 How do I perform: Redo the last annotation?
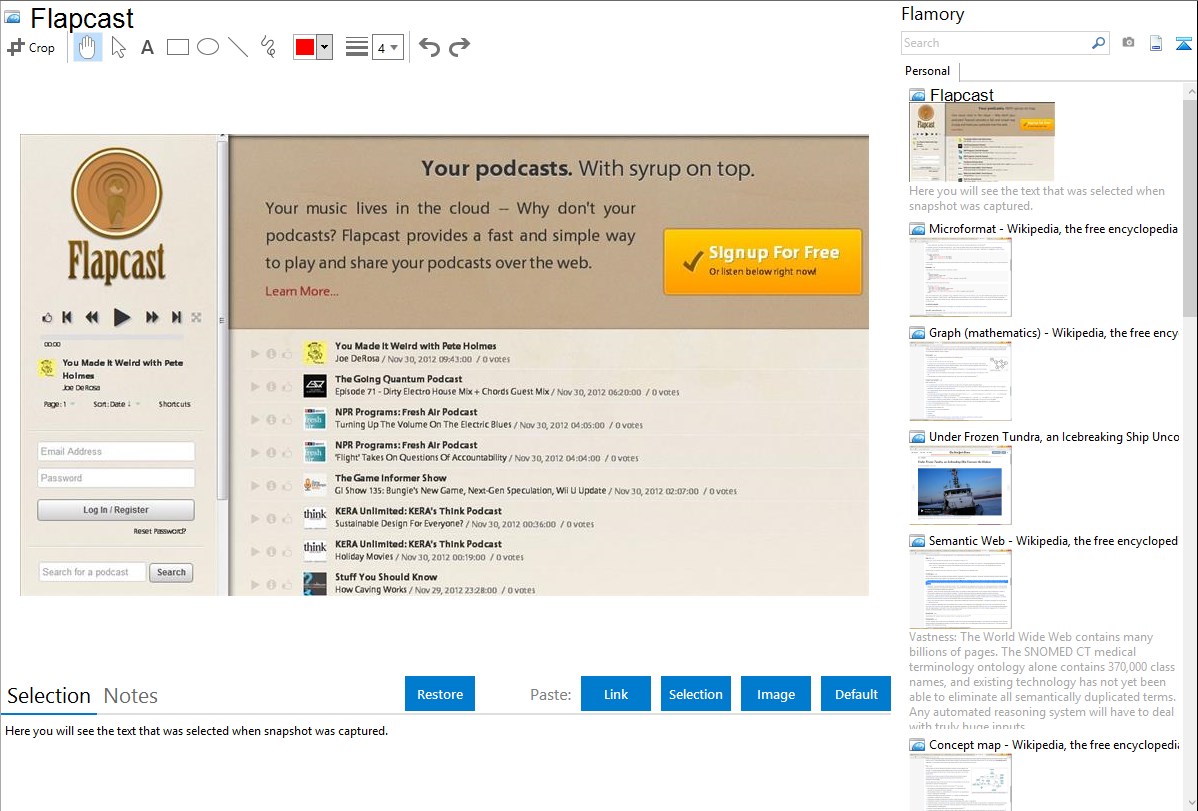[459, 47]
